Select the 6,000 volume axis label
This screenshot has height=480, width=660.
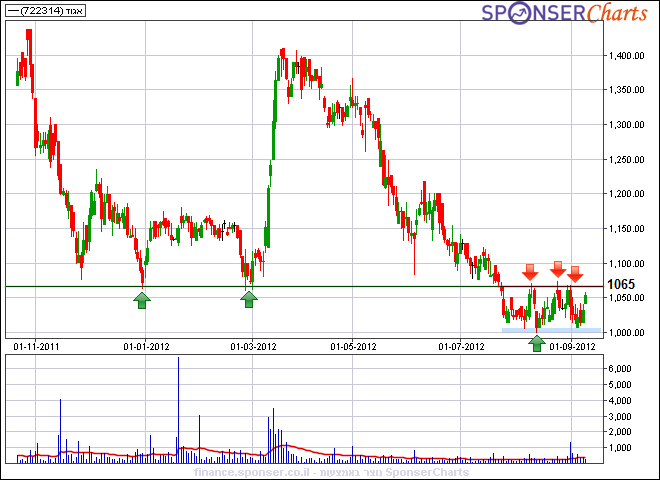[620, 369]
